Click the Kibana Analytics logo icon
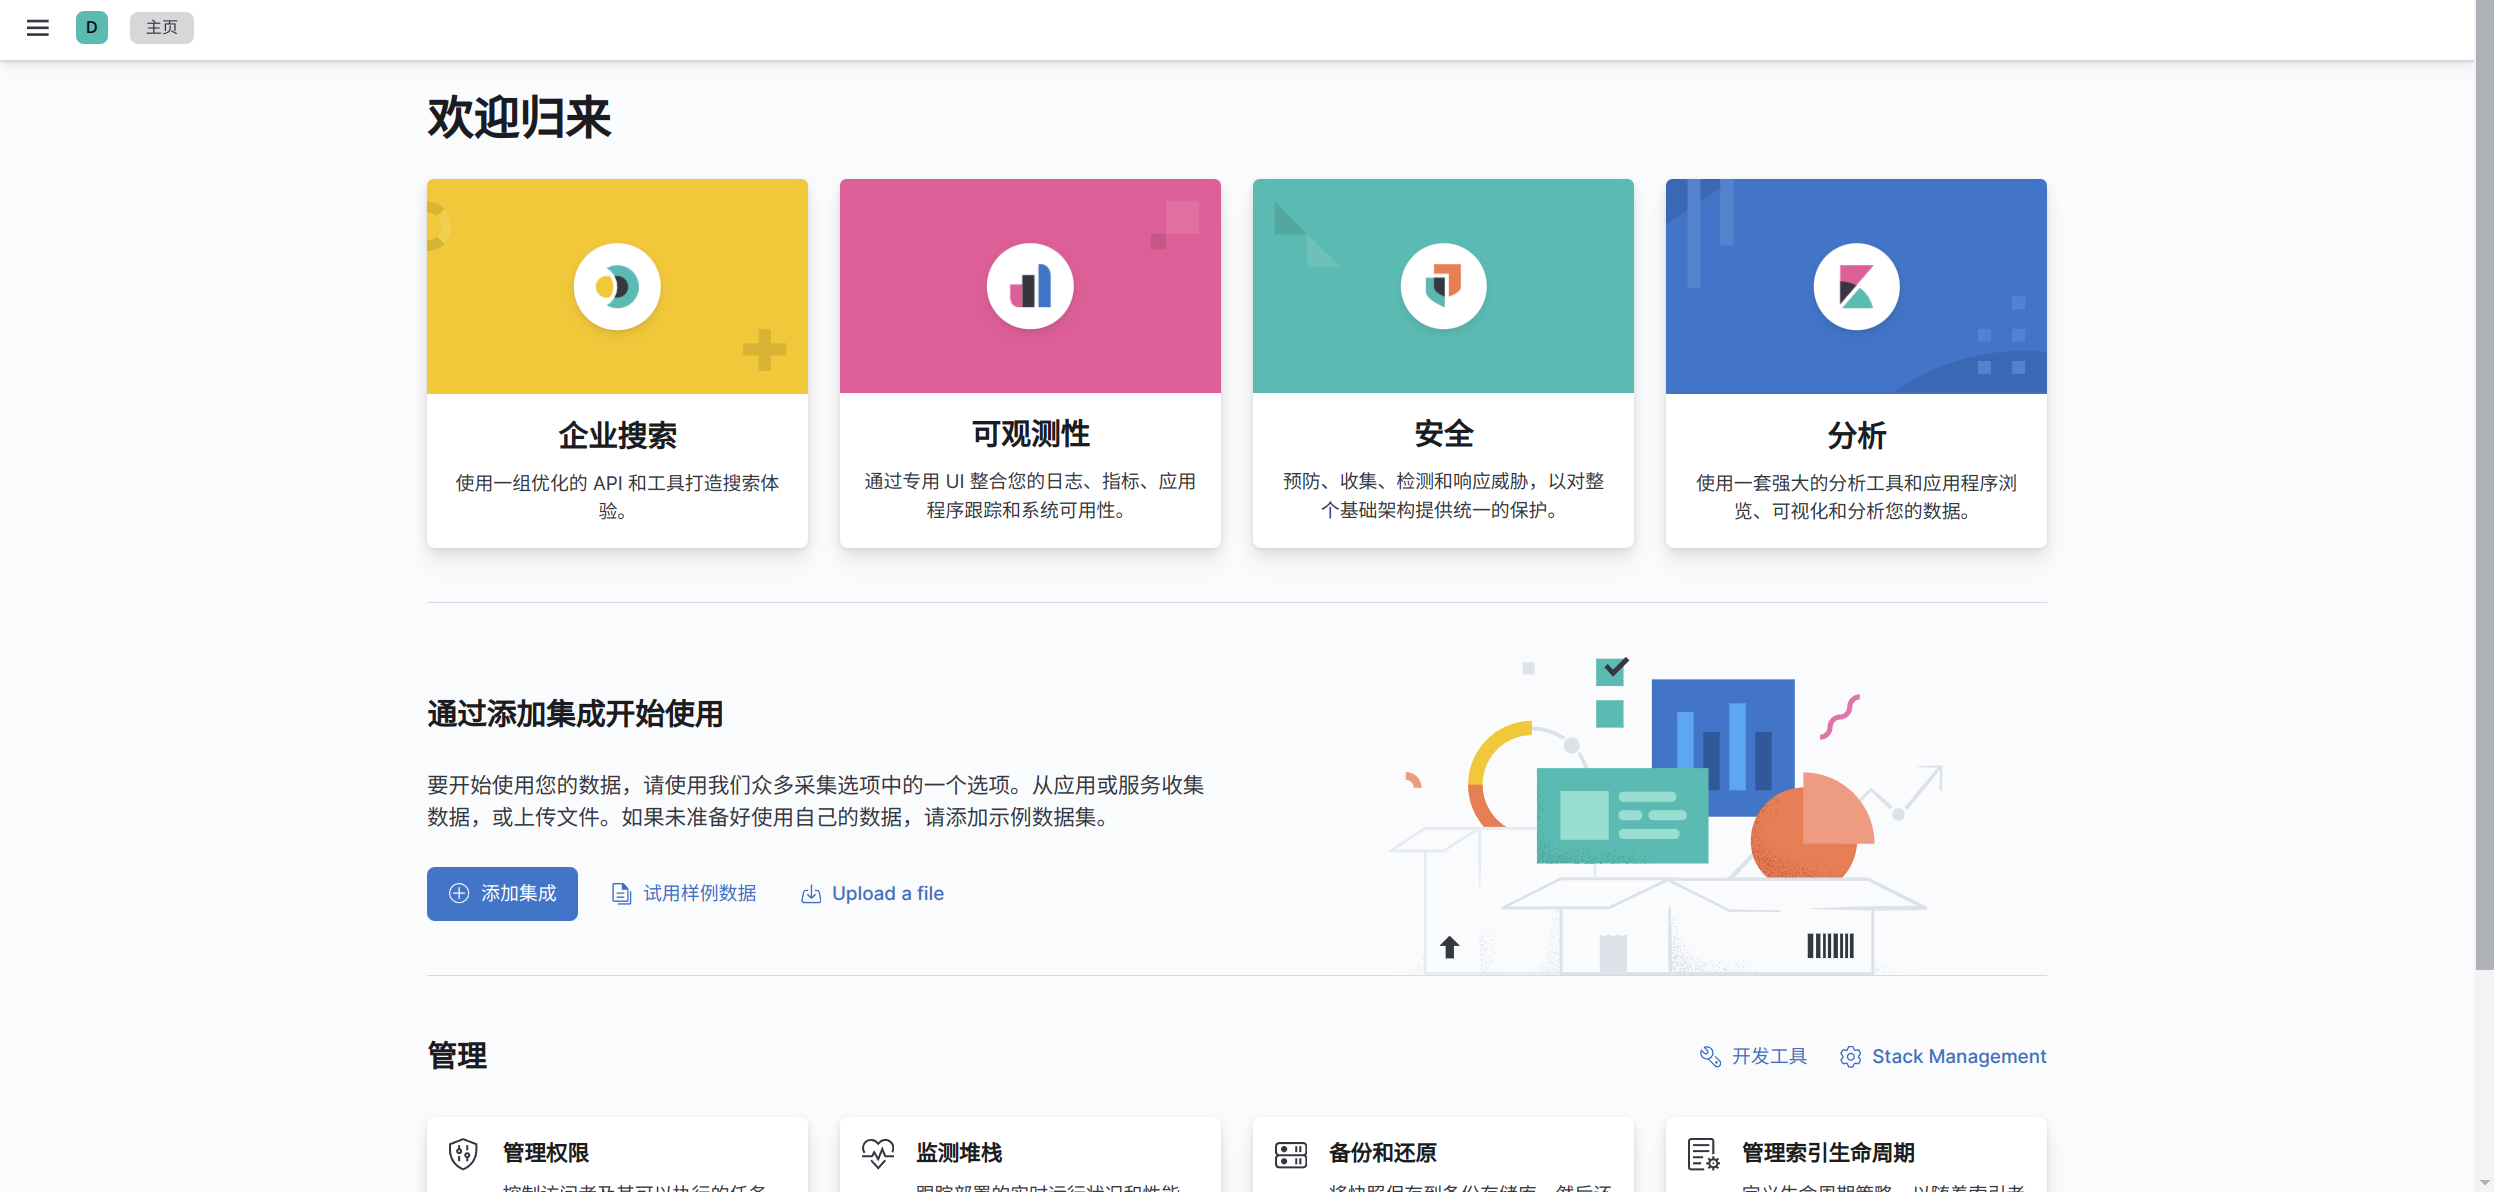The image size is (2494, 1192). click(1856, 287)
